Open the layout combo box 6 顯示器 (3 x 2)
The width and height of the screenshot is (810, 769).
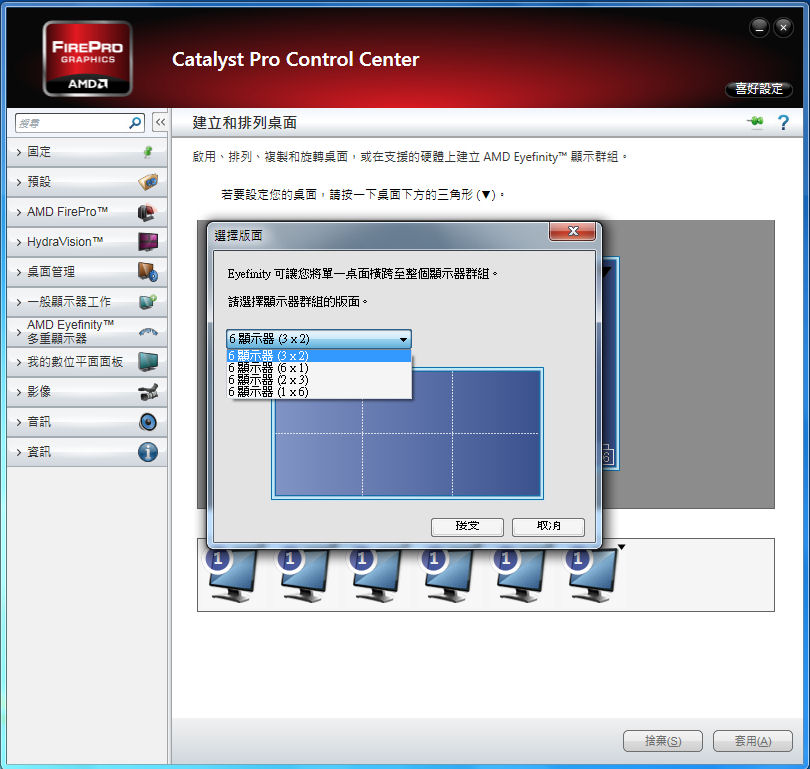coord(319,339)
